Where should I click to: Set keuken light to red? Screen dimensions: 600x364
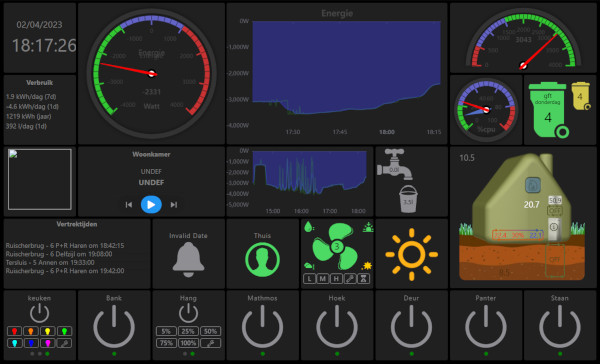(x=15, y=331)
